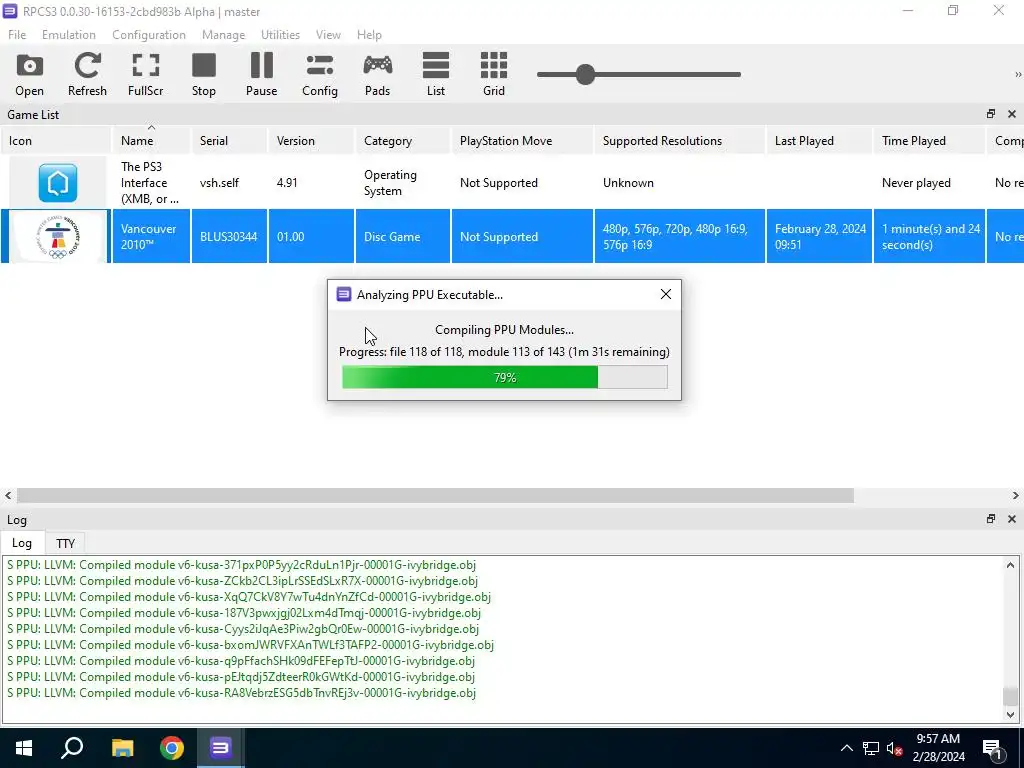
Task: Open the Configuration menu
Action: pos(149,35)
